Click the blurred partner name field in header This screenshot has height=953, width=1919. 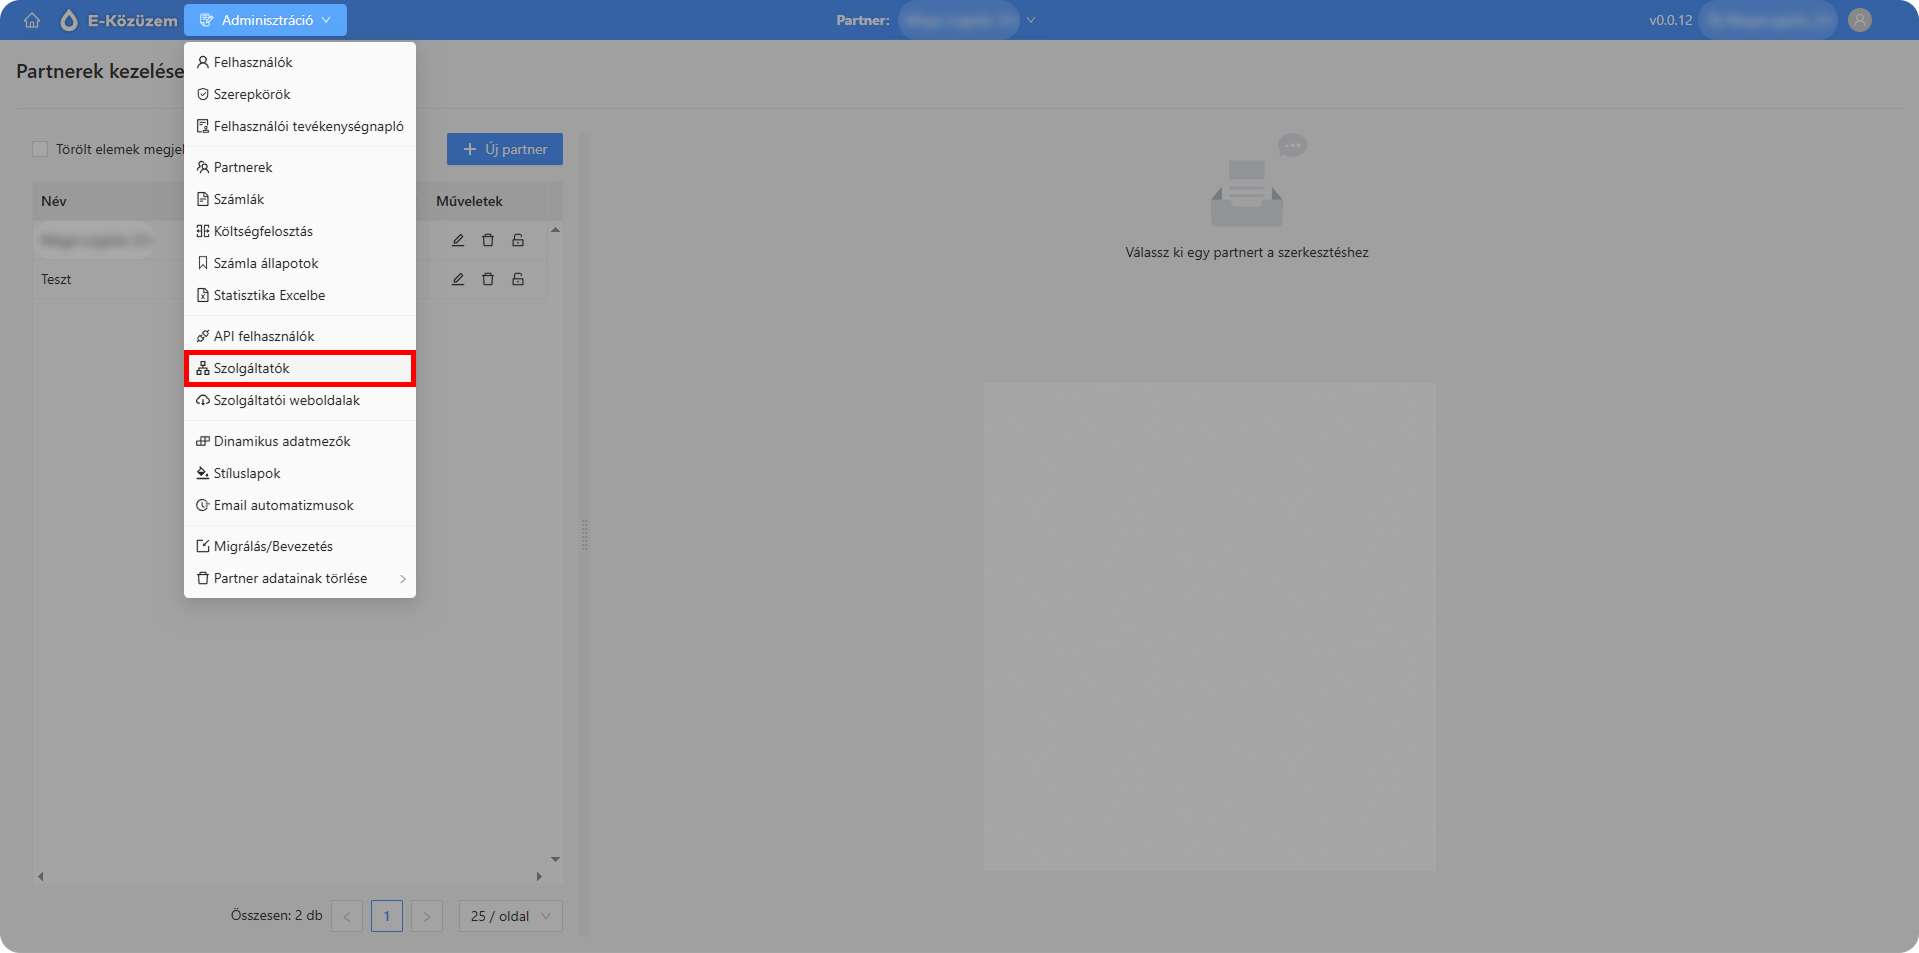[959, 20]
